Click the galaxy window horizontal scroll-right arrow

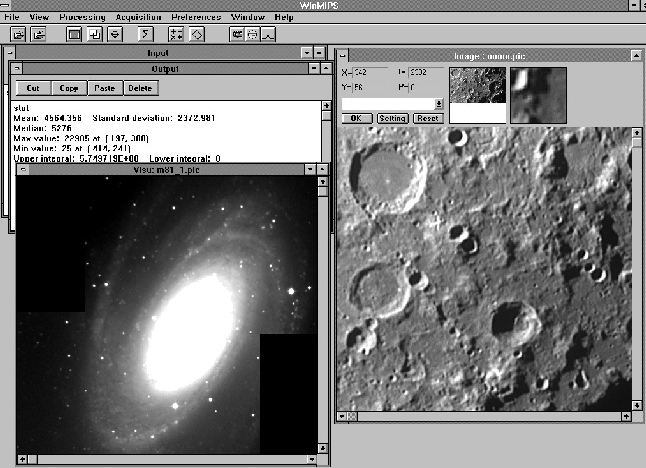312,459
